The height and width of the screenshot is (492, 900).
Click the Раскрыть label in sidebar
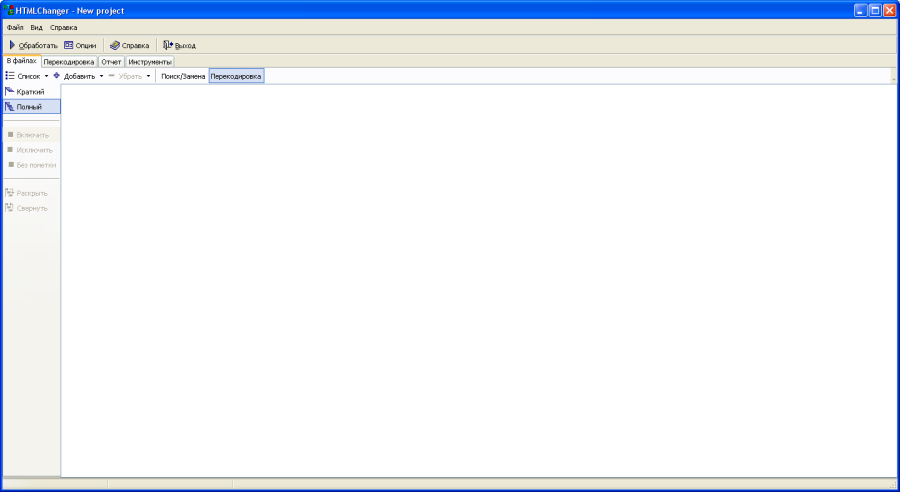[32, 193]
